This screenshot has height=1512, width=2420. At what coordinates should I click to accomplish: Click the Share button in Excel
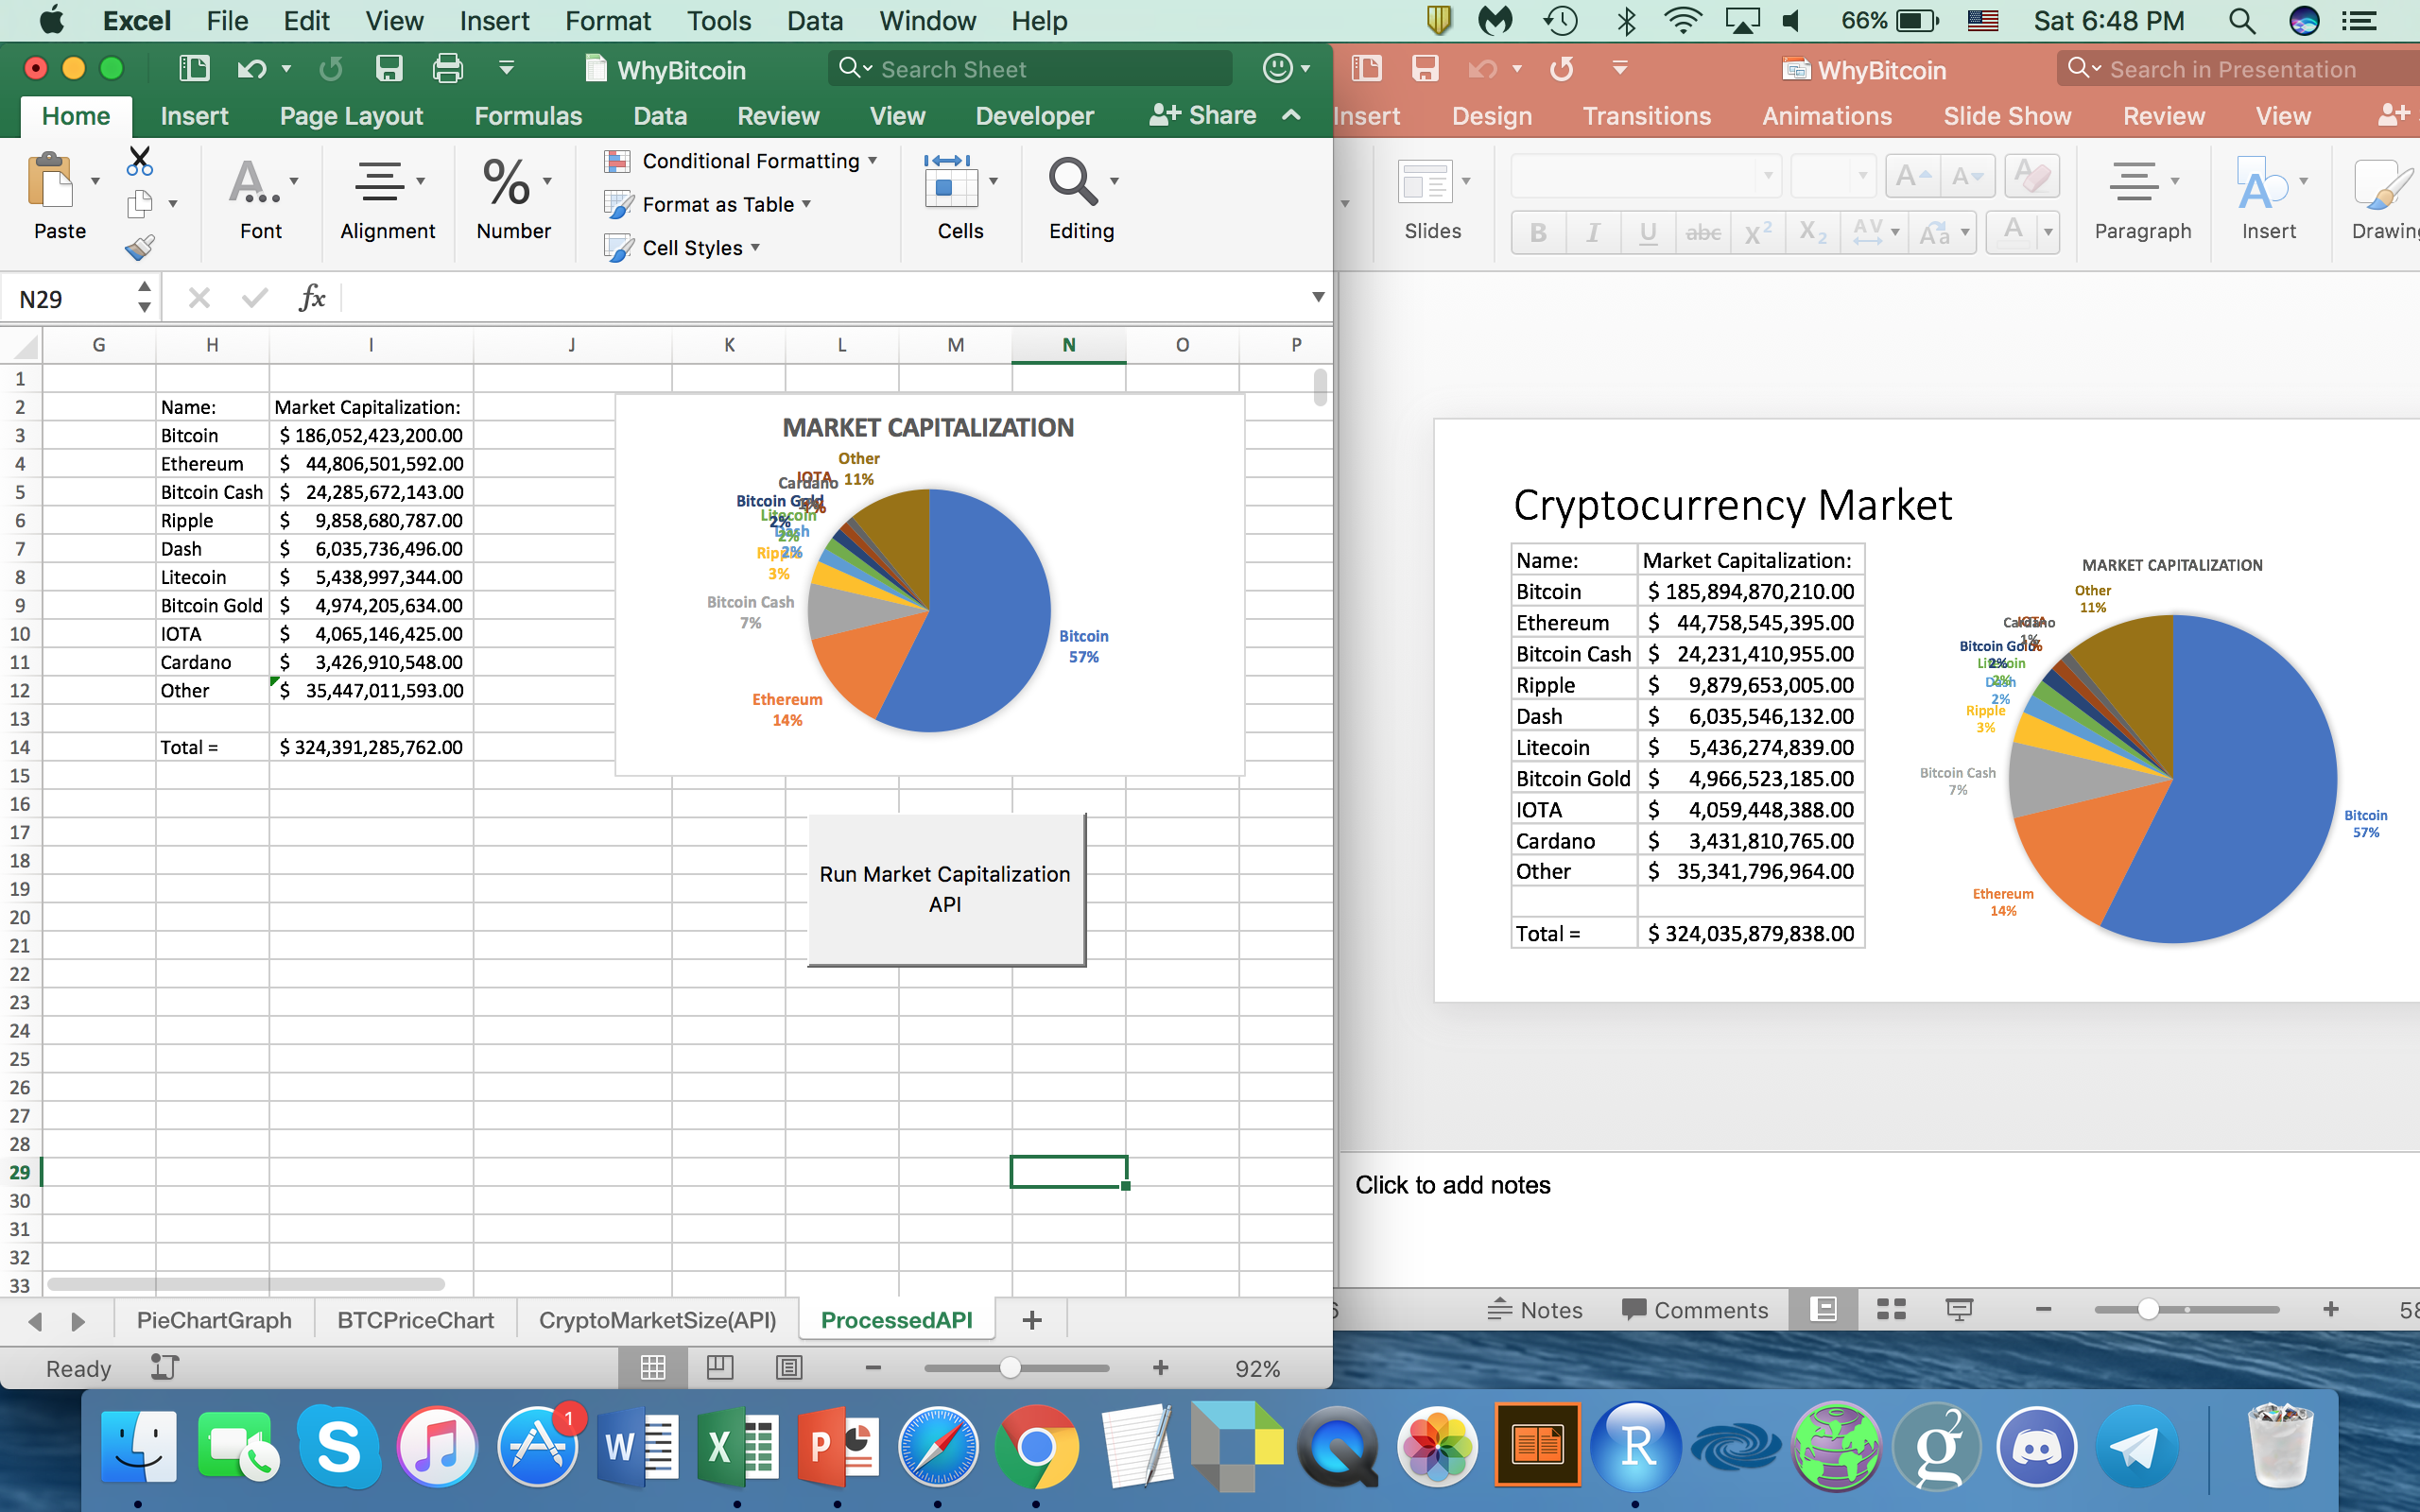click(1204, 116)
